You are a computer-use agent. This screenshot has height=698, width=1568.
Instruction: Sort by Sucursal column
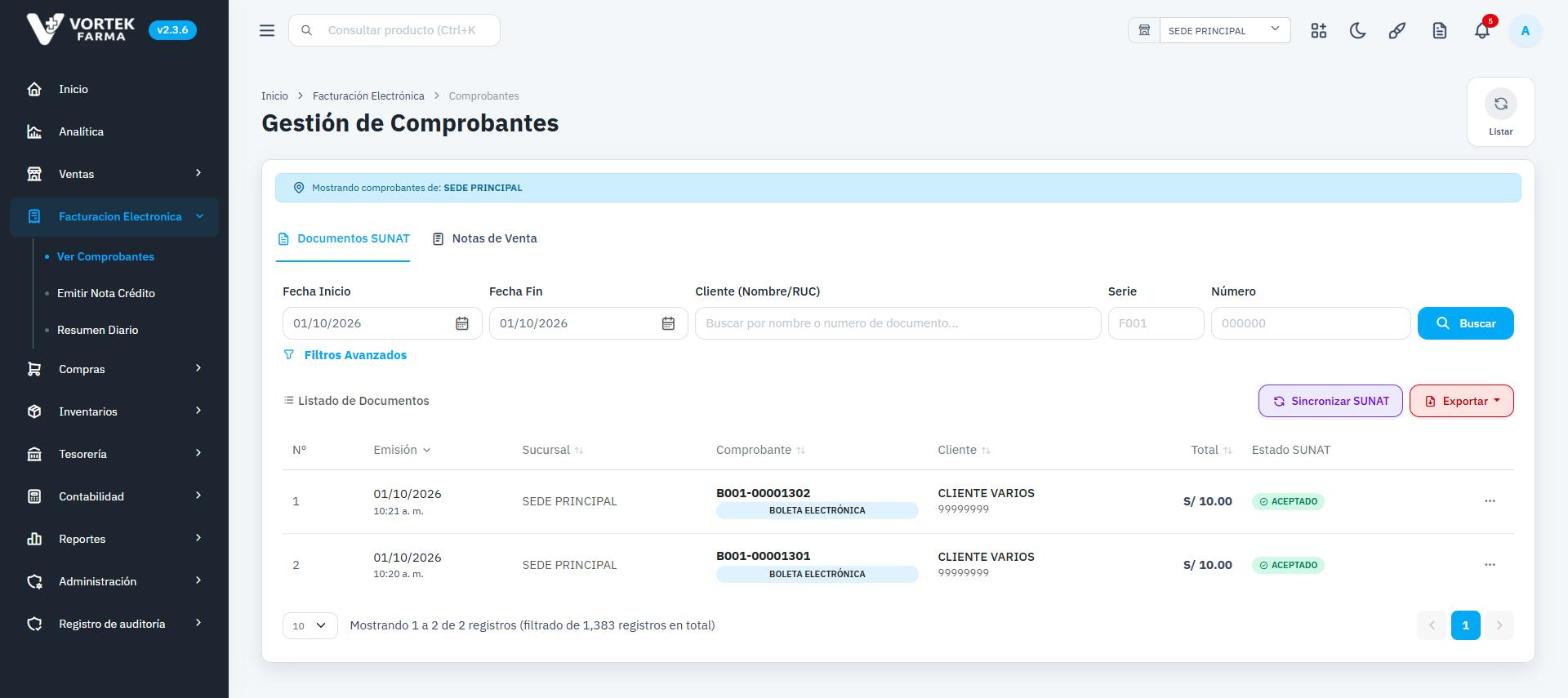click(x=552, y=450)
